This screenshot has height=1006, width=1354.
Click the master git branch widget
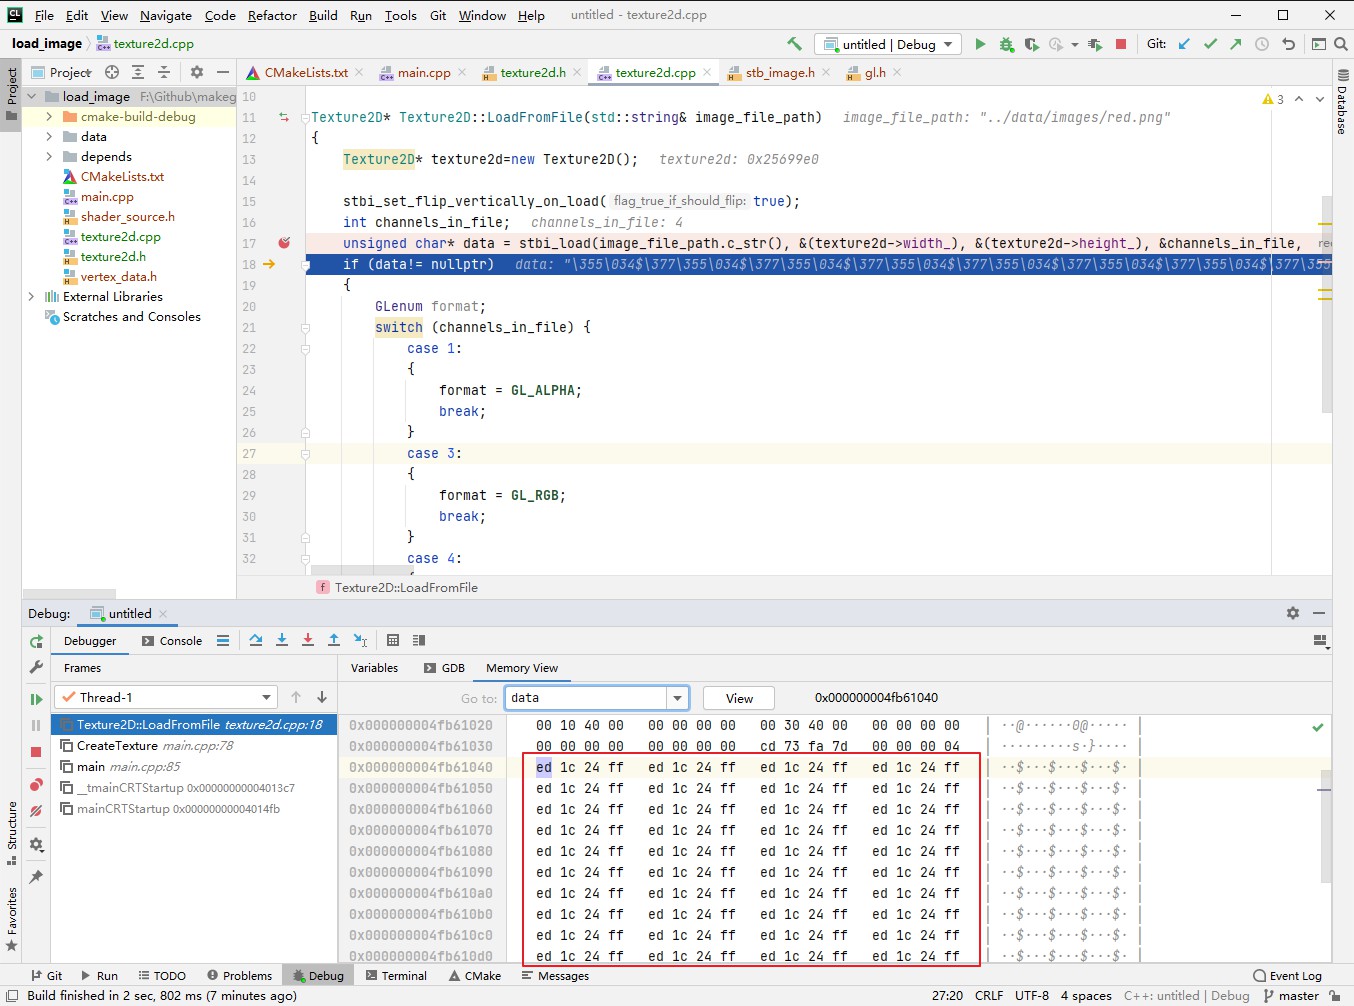(x=1291, y=995)
